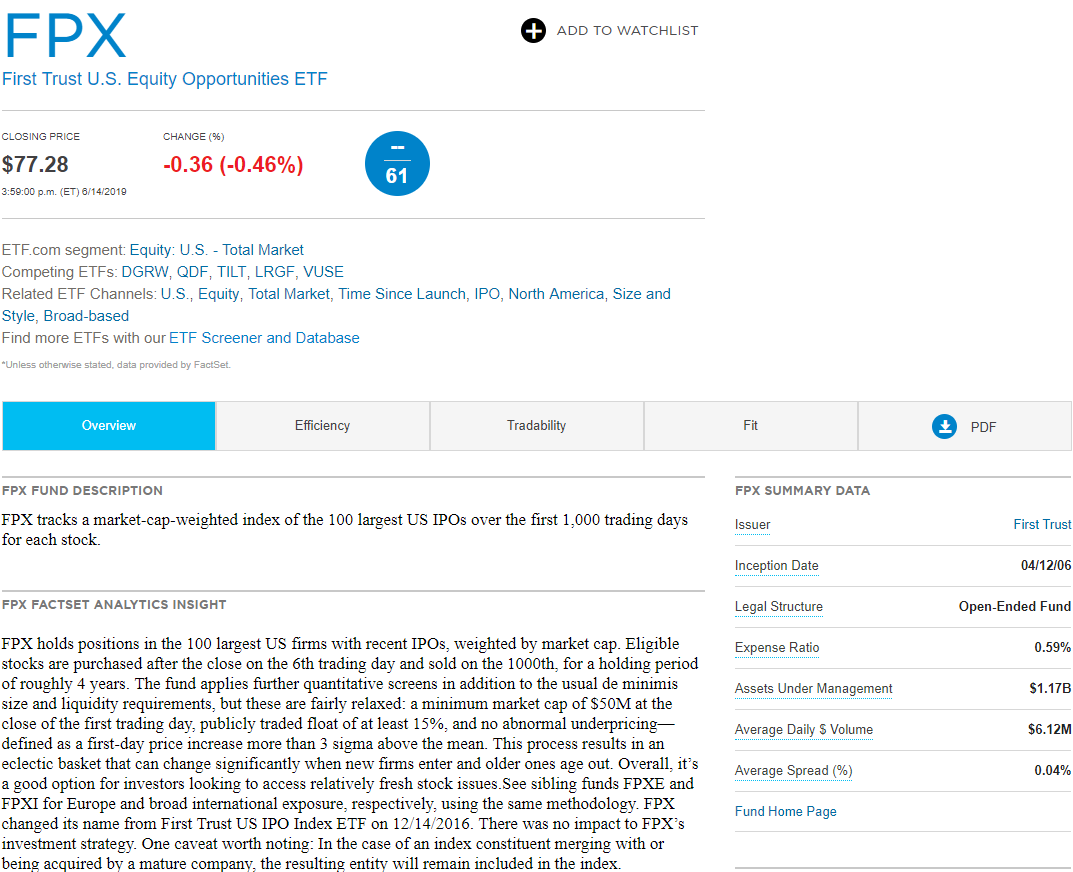
Task: Open the Total Market channel link
Action: (288, 294)
